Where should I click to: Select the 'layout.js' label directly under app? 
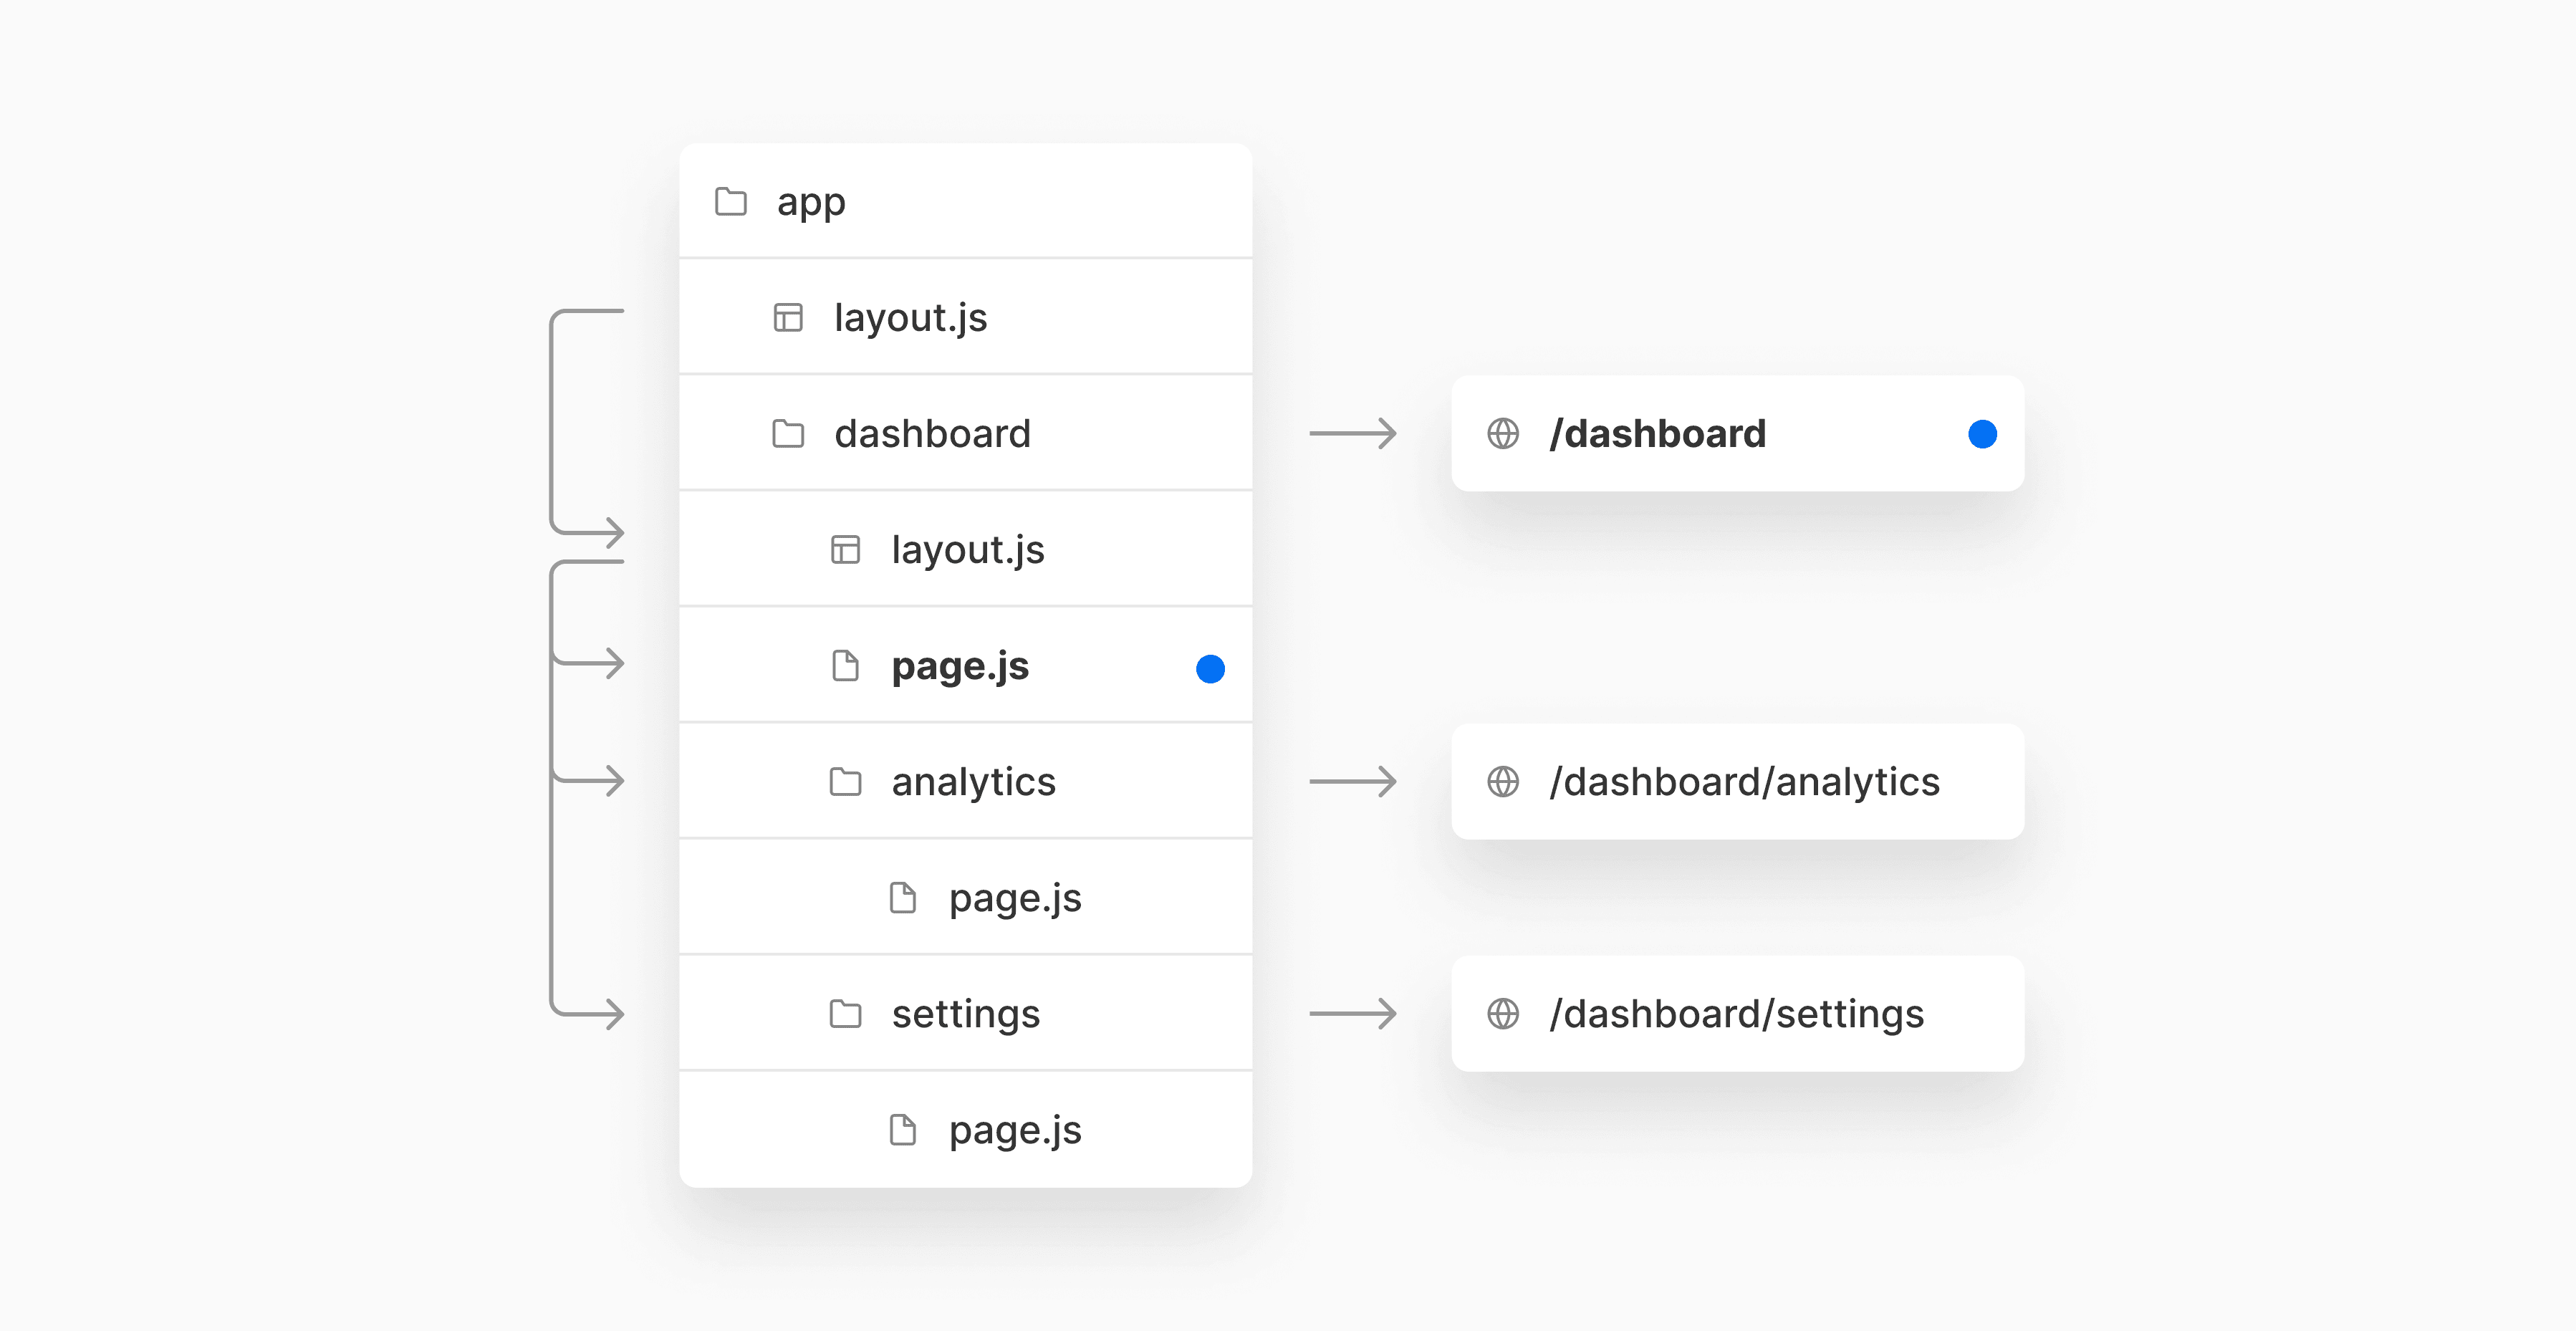(x=910, y=319)
